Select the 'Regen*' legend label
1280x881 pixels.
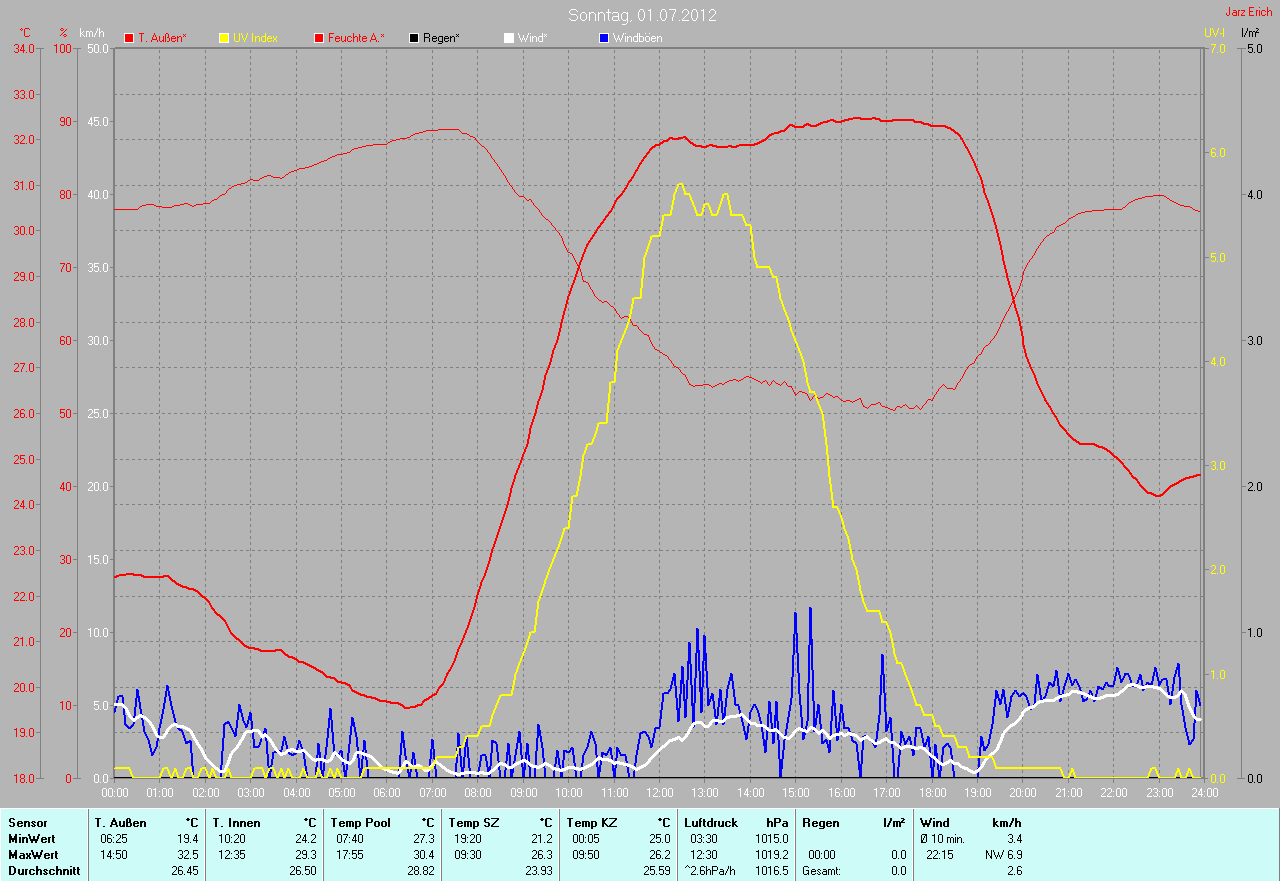click(x=442, y=38)
